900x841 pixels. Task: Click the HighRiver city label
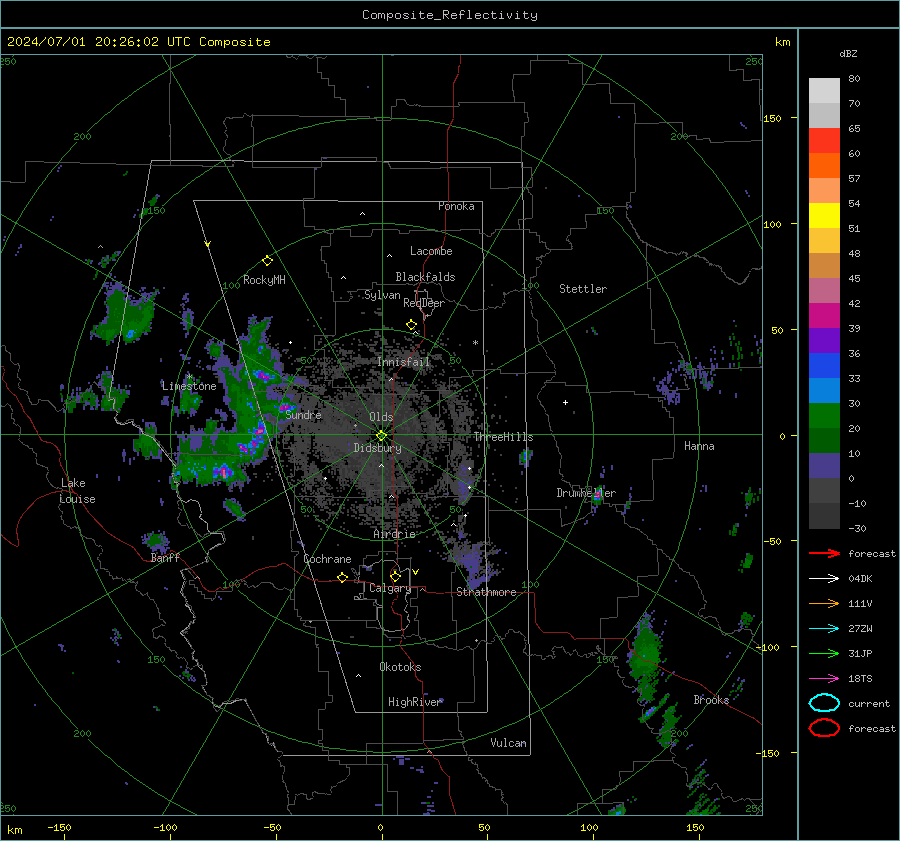click(414, 702)
